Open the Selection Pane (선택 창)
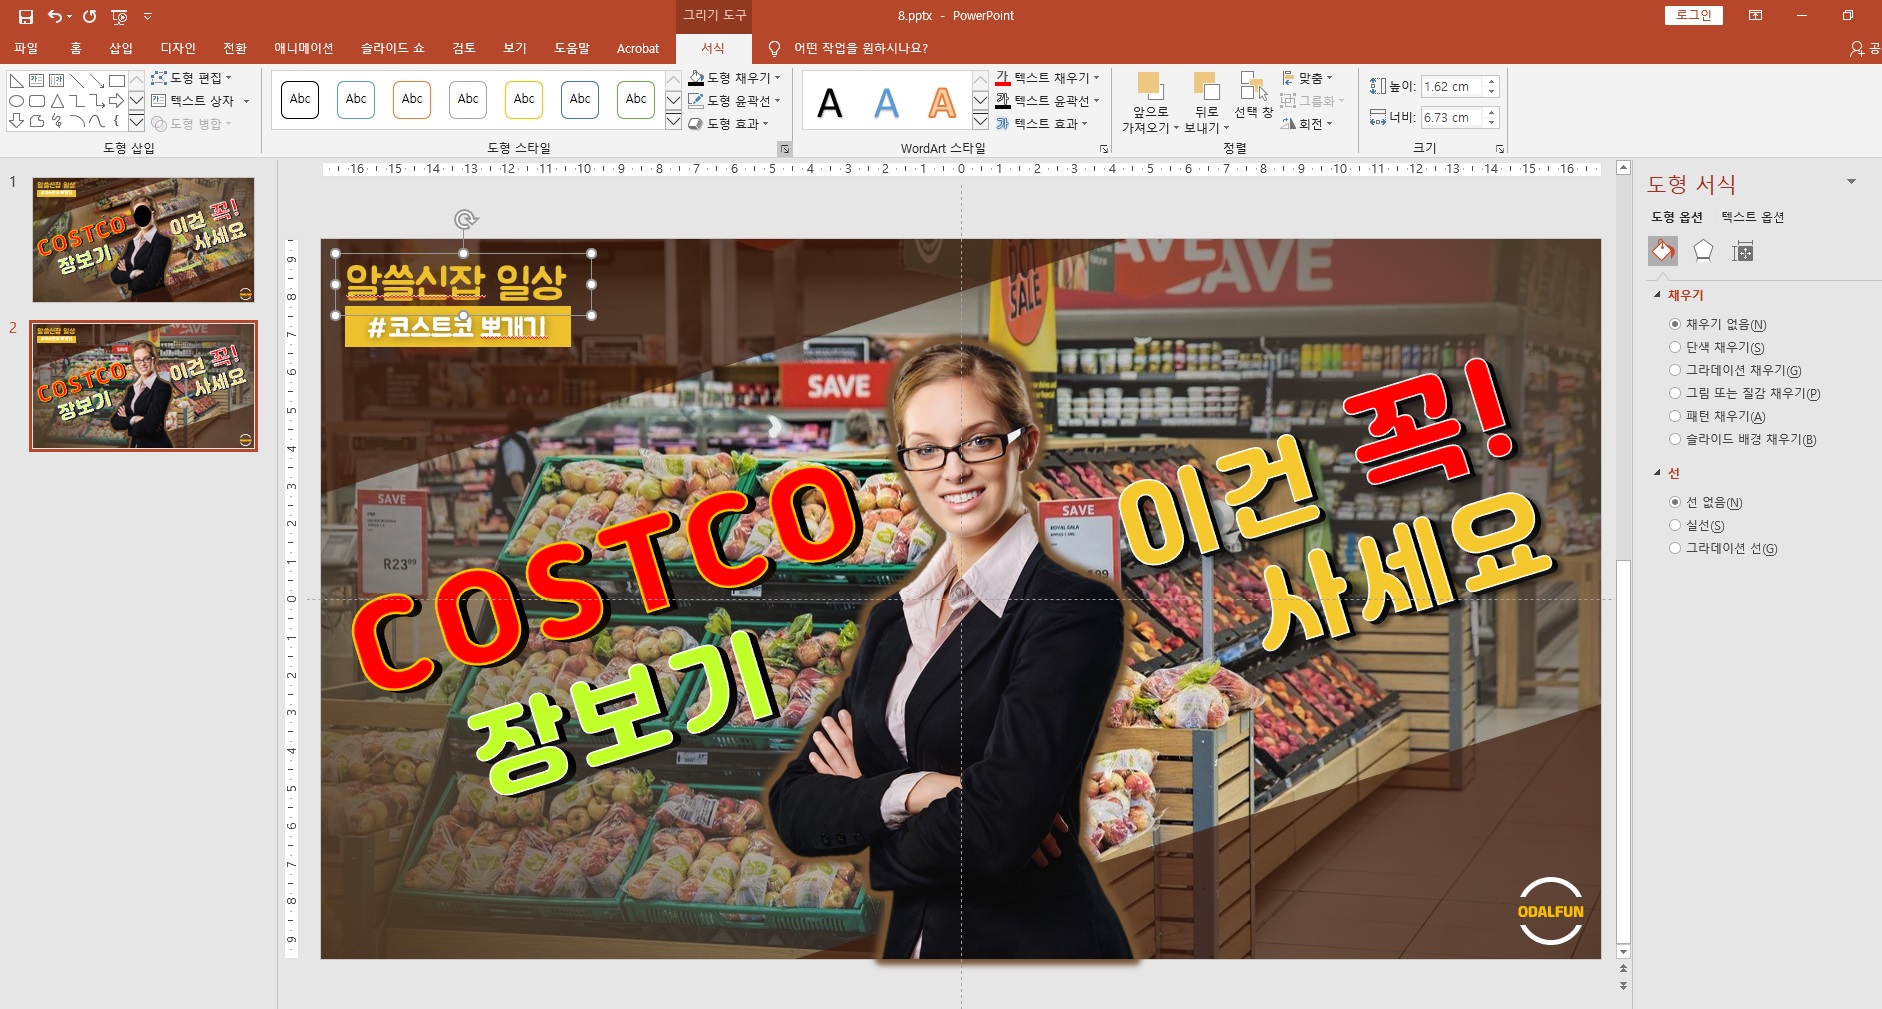Screen dimensions: 1882x1009 [x=1253, y=96]
